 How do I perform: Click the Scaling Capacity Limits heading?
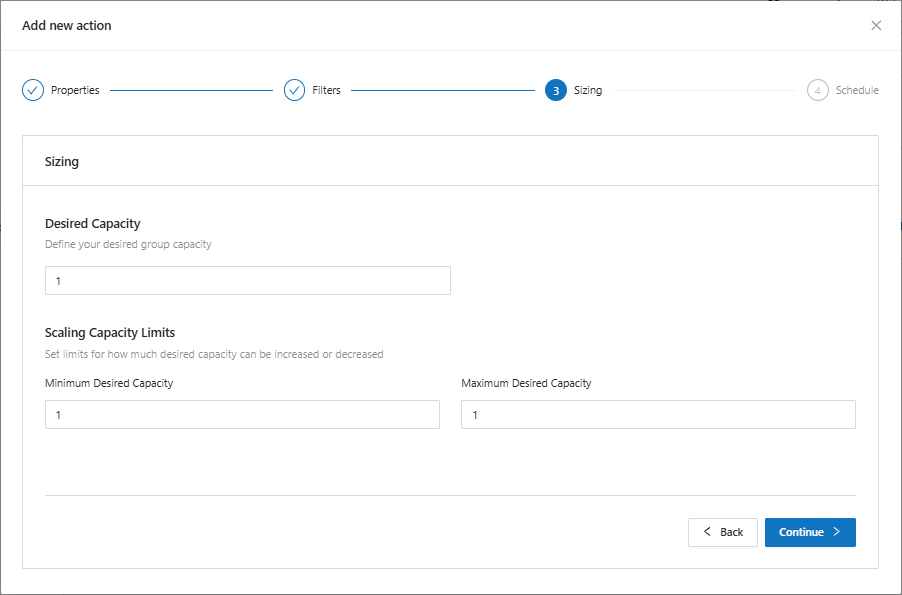110,333
